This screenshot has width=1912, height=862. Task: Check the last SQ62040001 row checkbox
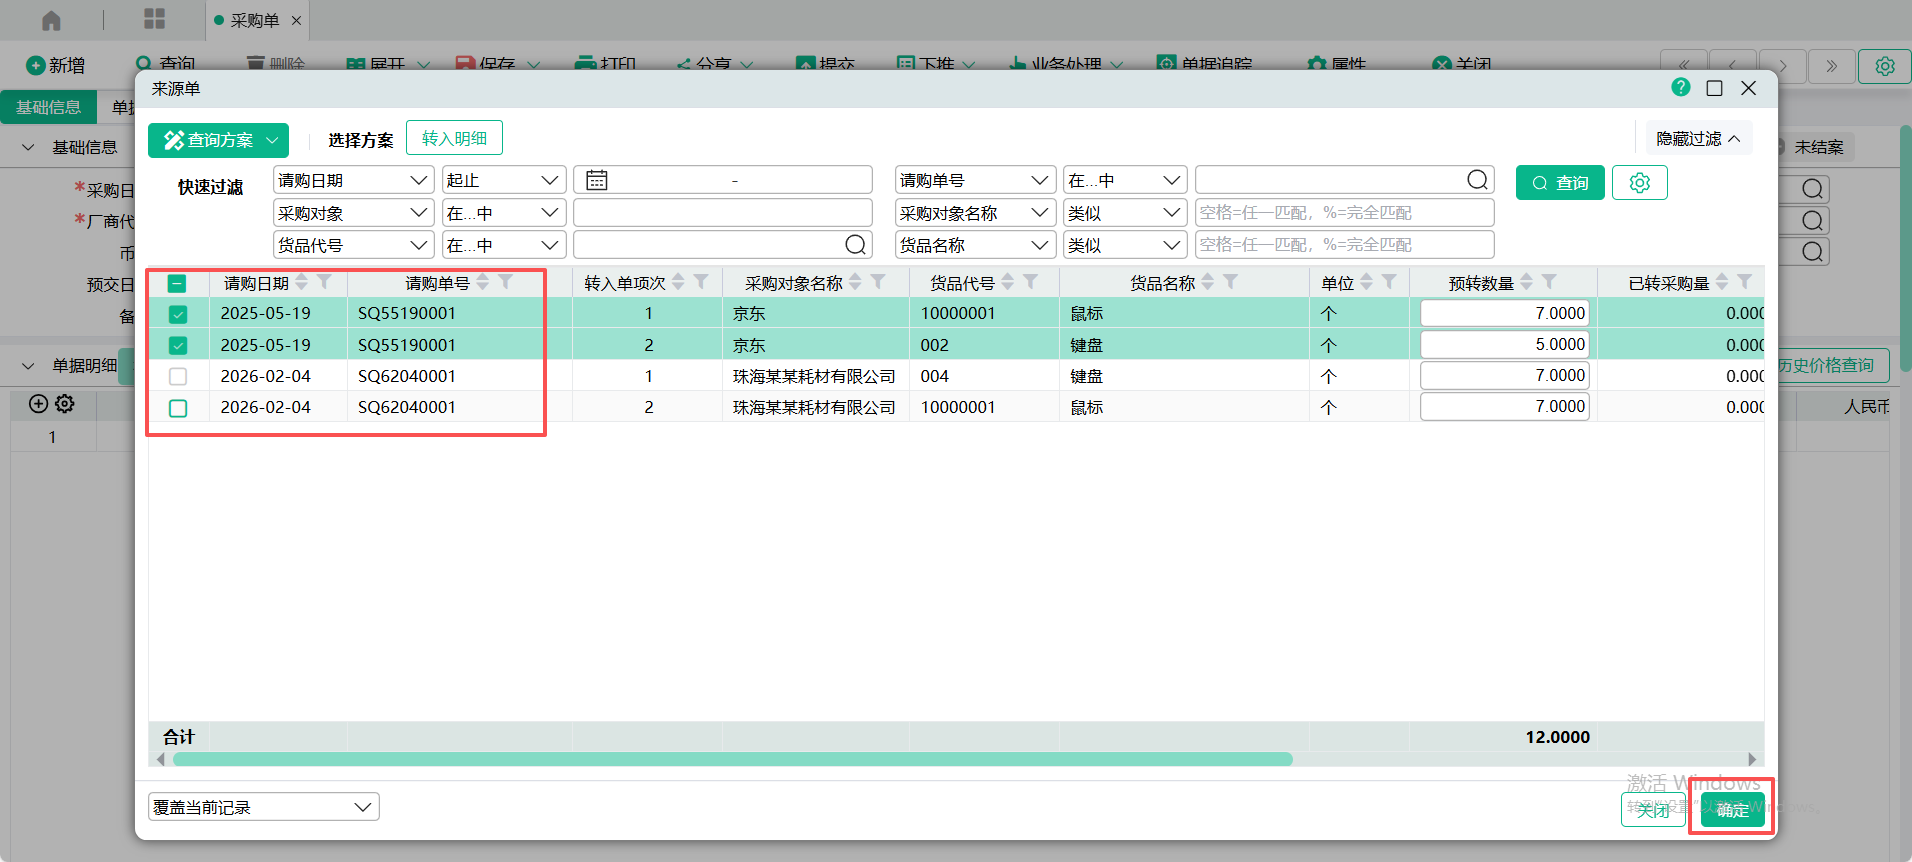pyautogui.click(x=178, y=408)
